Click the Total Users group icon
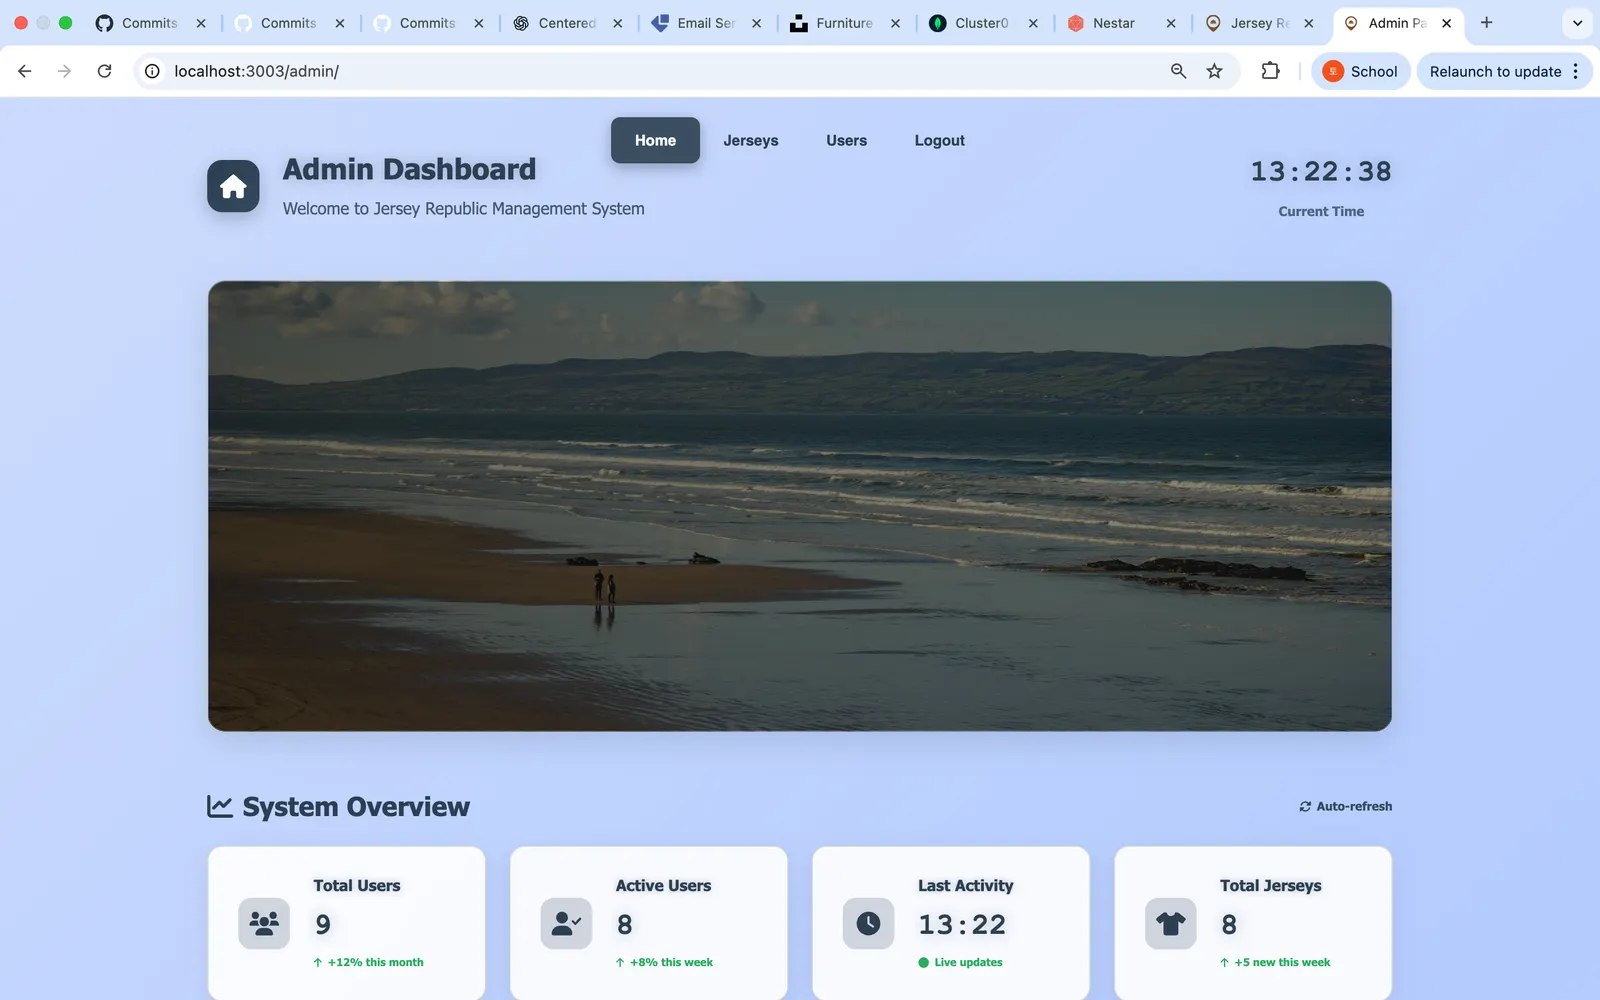1600x1000 pixels. [x=264, y=923]
